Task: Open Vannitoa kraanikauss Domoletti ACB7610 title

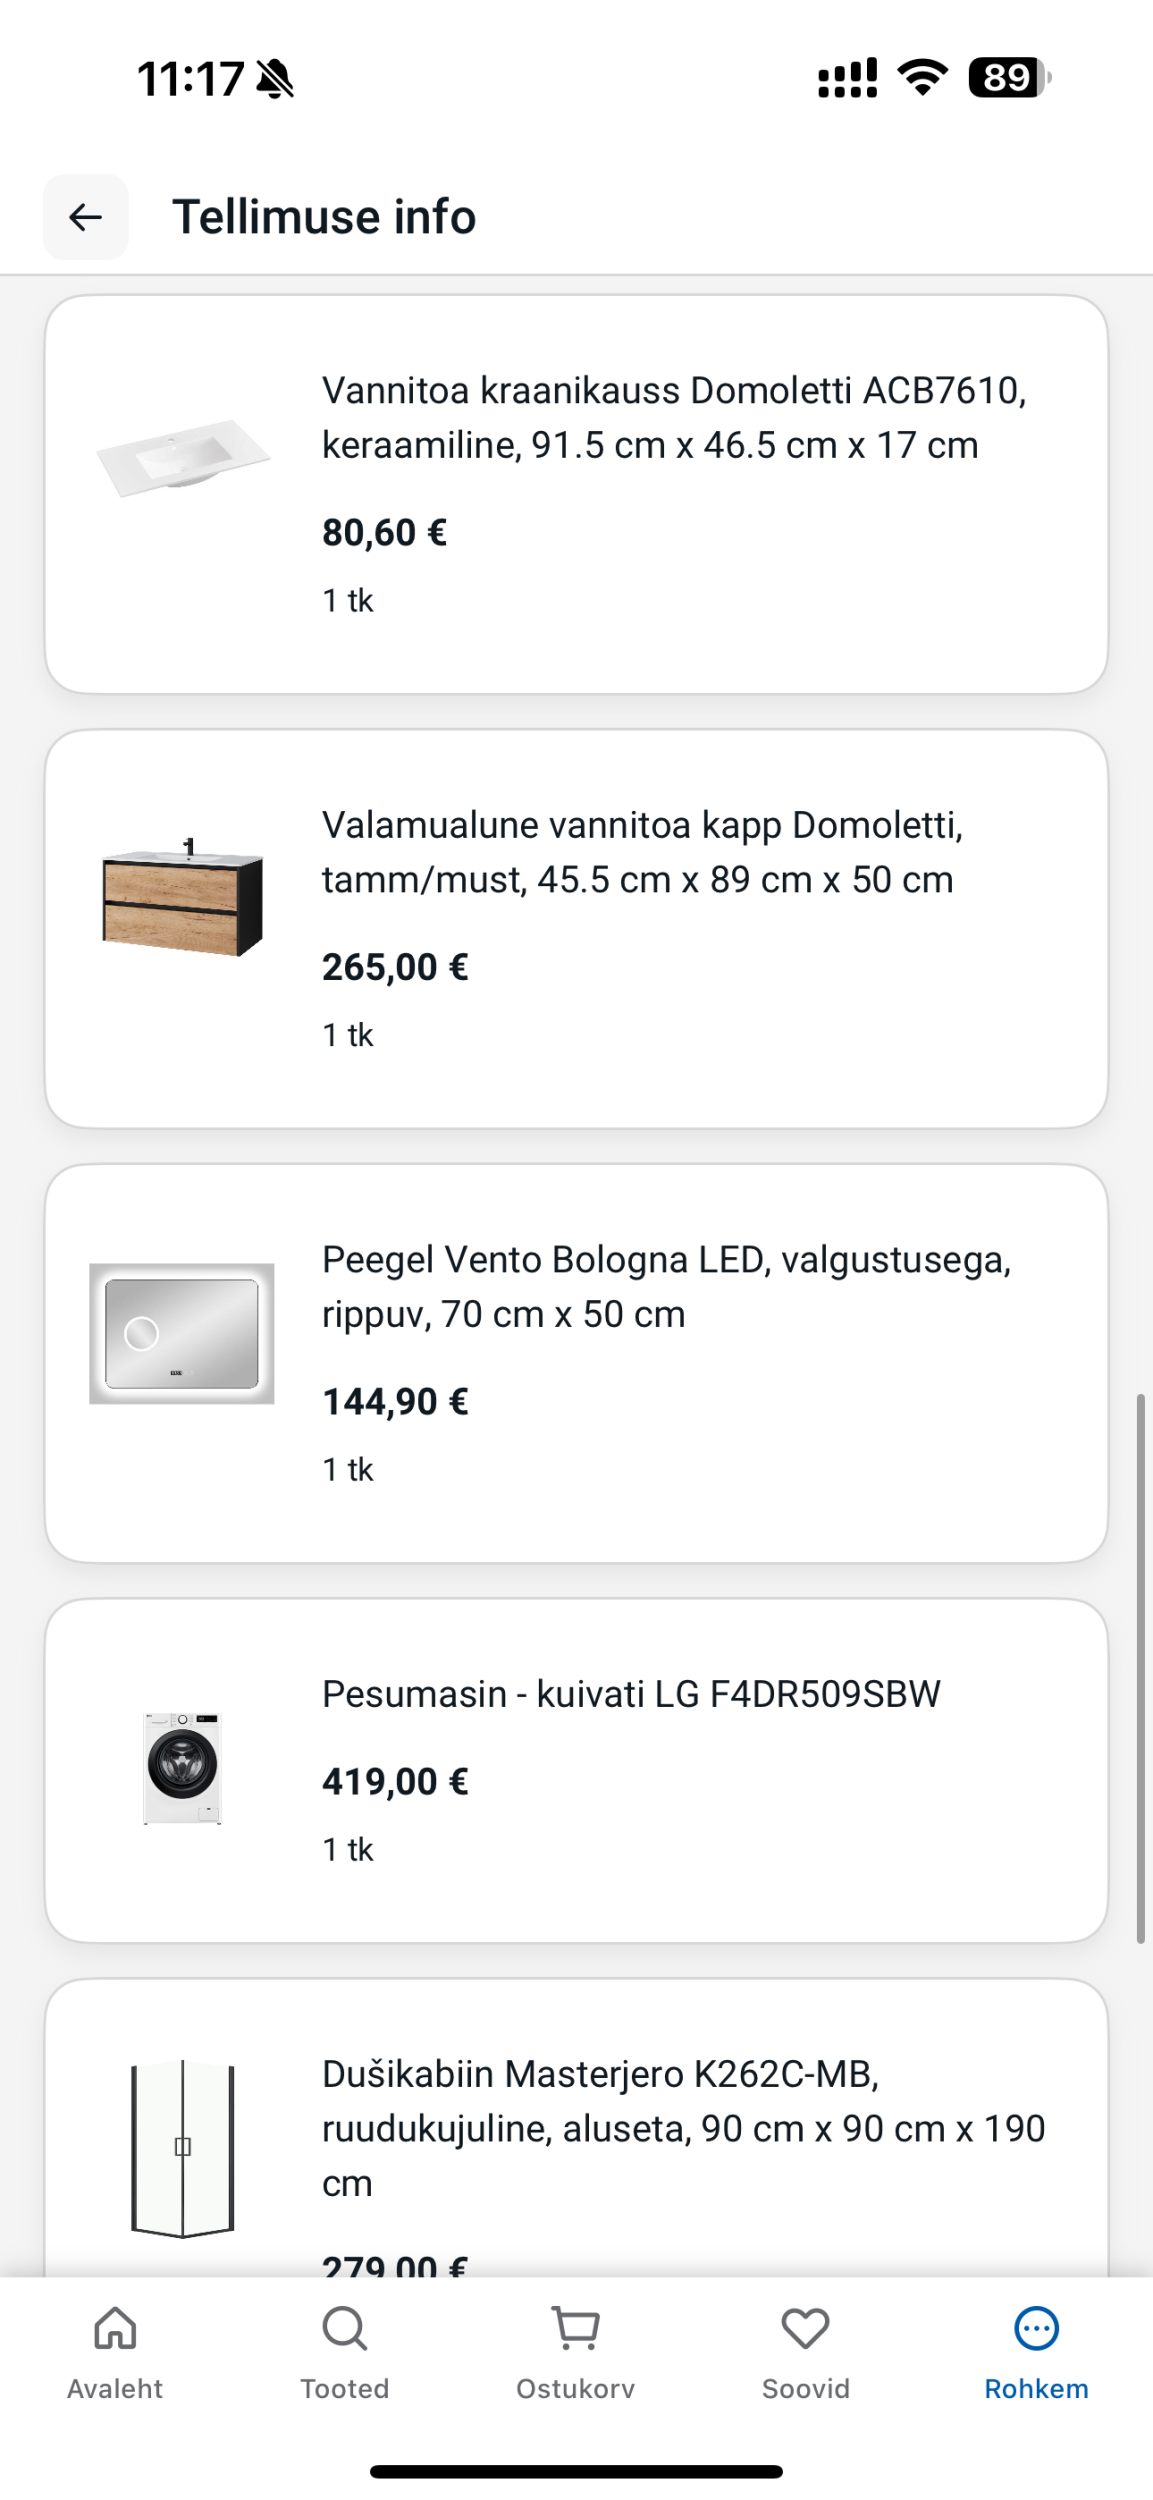Action: point(674,417)
